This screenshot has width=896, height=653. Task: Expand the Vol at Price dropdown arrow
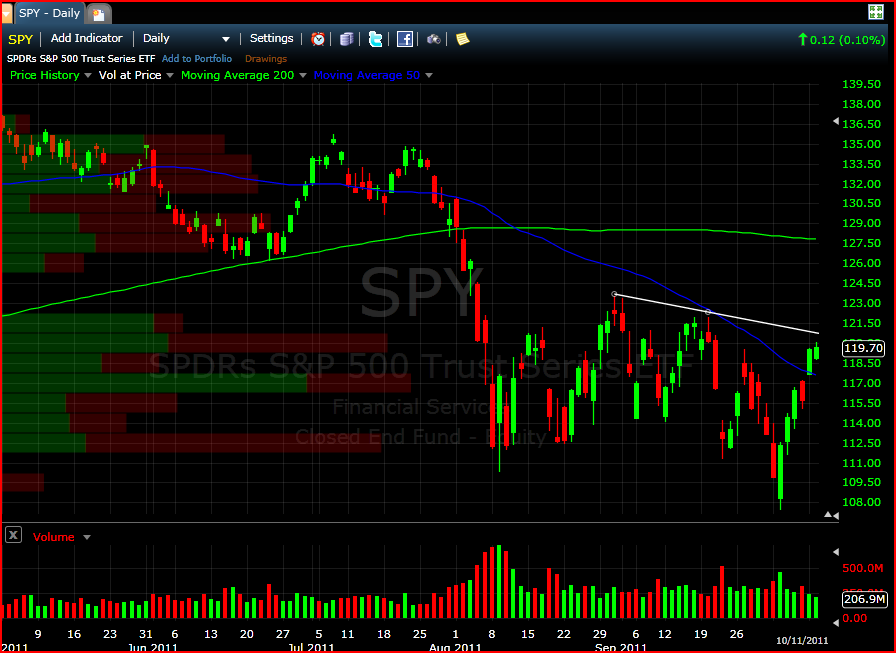point(170,75)
